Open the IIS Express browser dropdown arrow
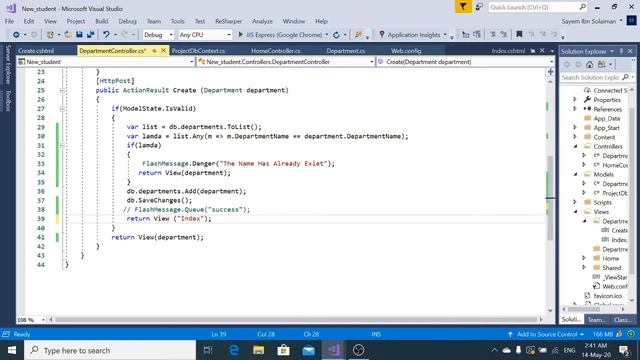The width and height of the screenshot is (640, 360). (x=327, y=35)
